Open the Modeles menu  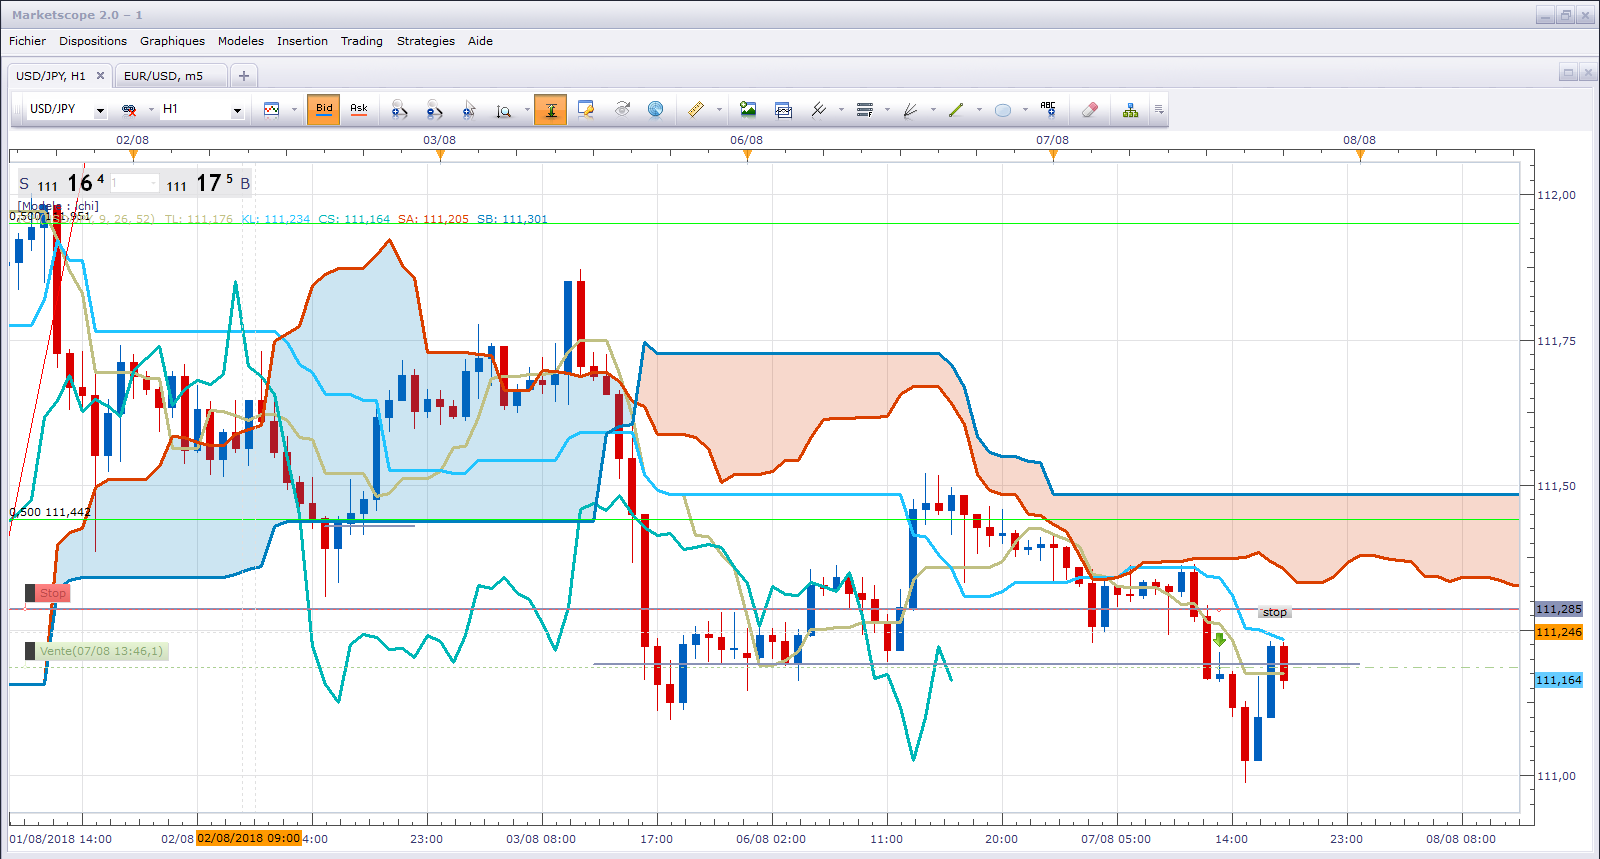pos(241,41)
